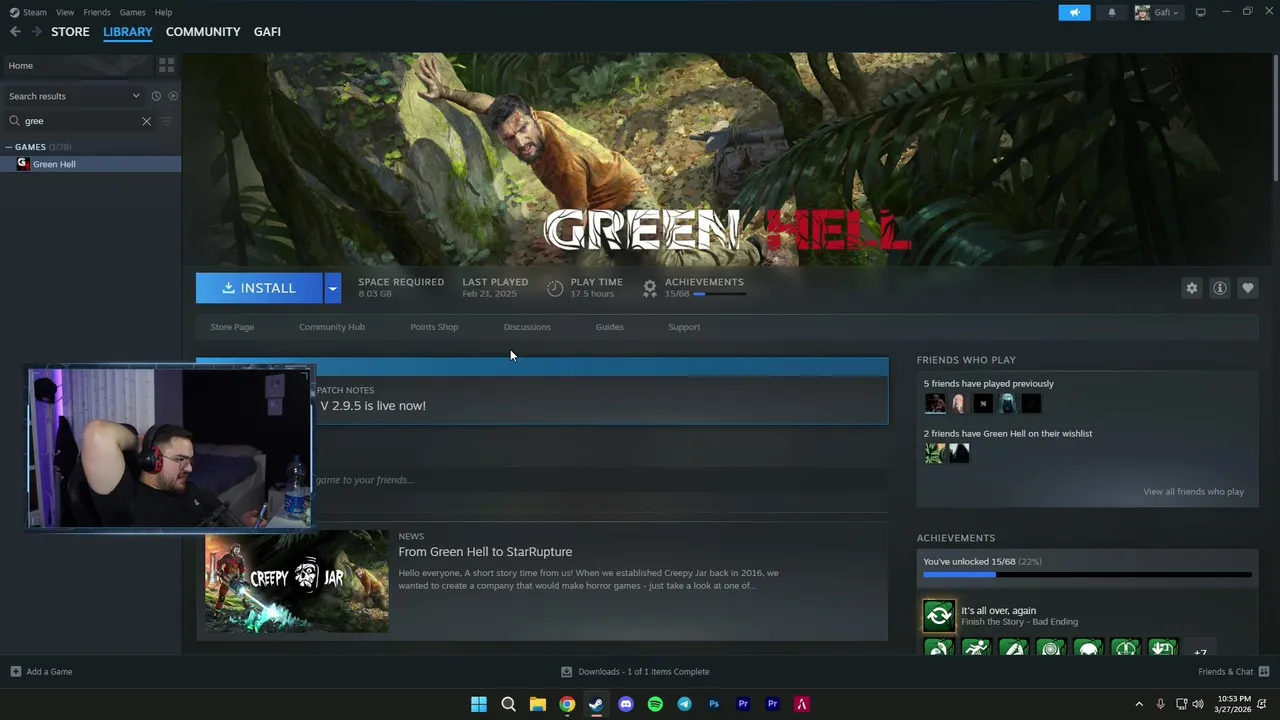Open the Support link
Image resolution: width=1280 pixels, height=720 pixels.
coord(684,327)
